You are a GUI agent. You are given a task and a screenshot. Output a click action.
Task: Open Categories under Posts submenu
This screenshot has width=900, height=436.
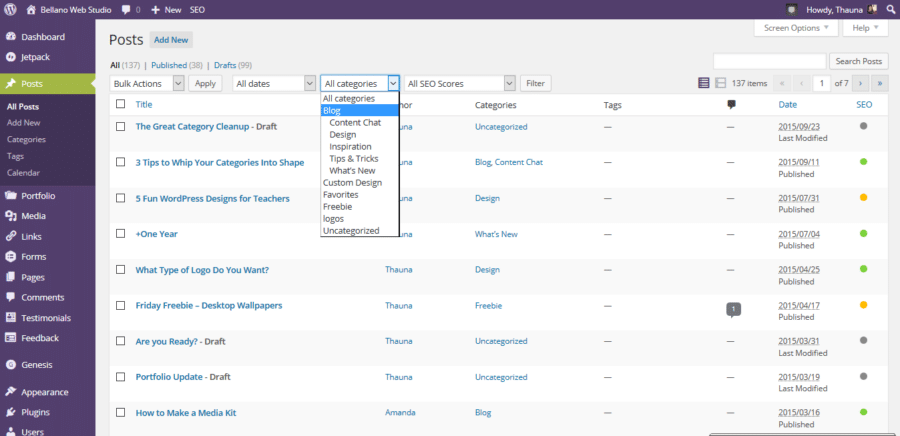pos(26,139)
